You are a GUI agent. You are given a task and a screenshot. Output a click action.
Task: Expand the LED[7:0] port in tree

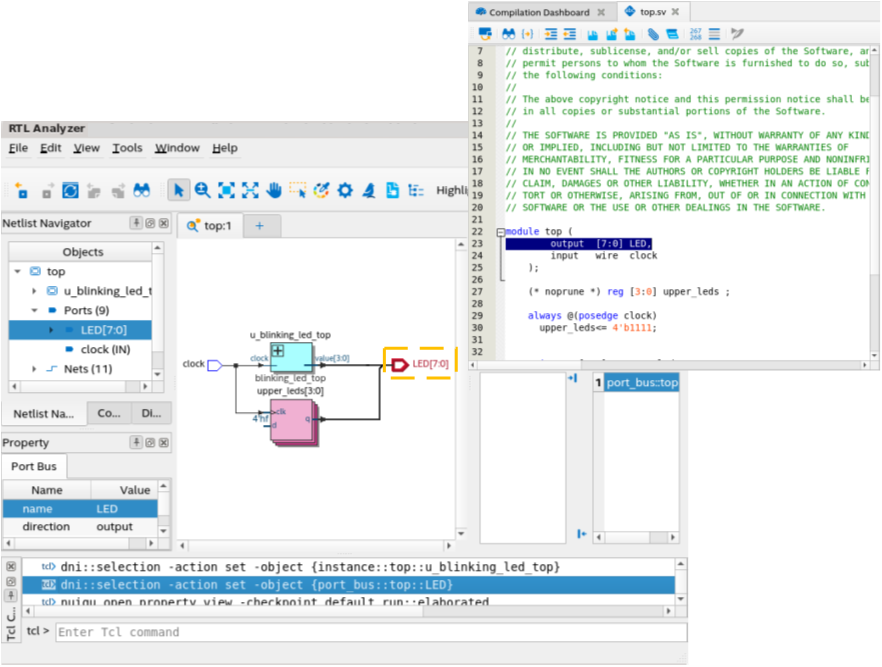53,330
